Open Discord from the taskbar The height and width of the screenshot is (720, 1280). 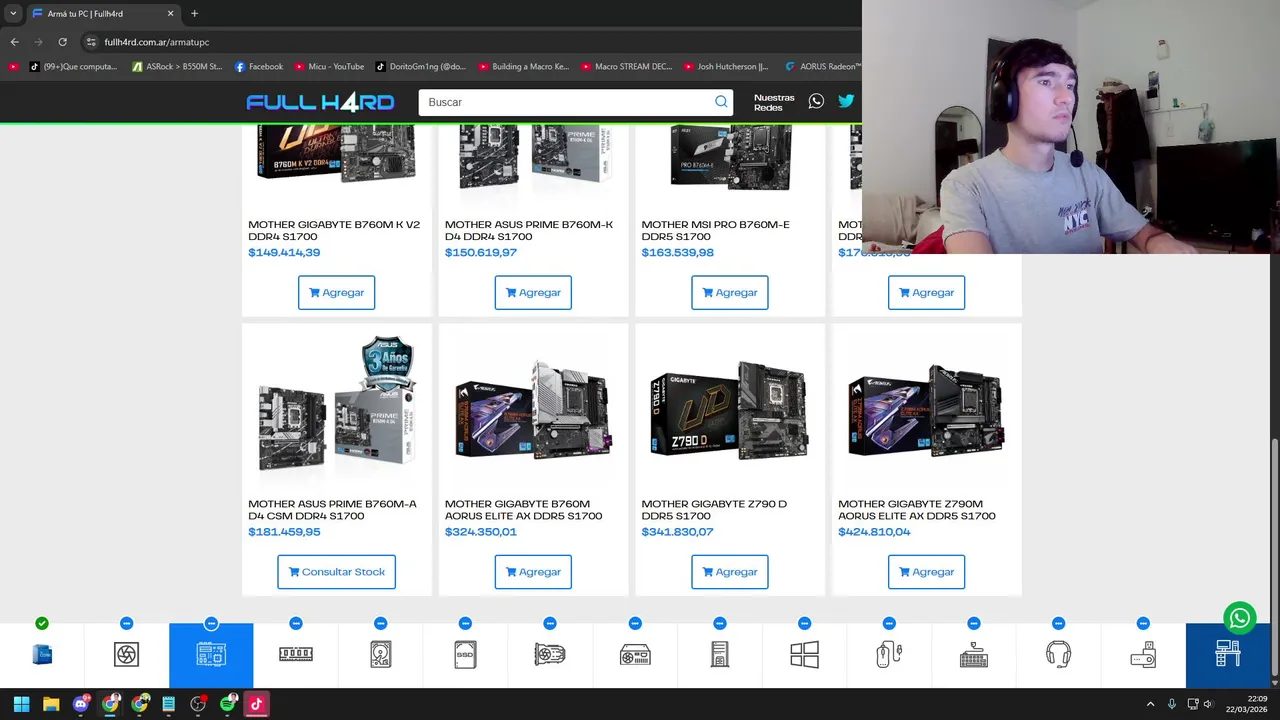pos(81,704)
